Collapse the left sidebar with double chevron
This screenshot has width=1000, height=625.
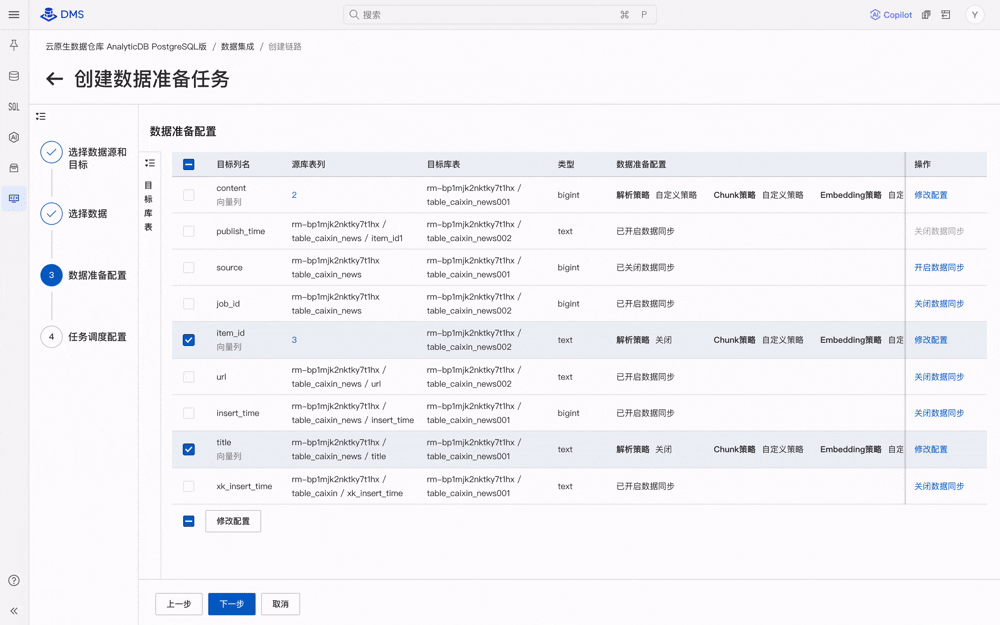(14, 610)
